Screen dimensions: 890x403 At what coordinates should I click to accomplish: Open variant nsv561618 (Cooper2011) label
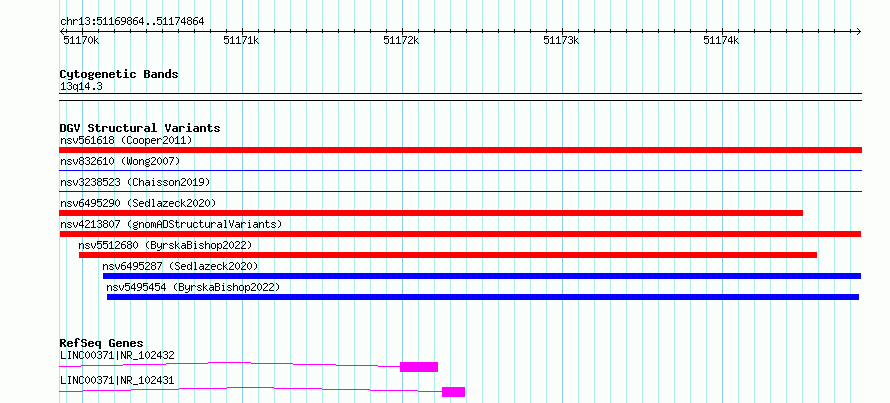coord(126,140)
